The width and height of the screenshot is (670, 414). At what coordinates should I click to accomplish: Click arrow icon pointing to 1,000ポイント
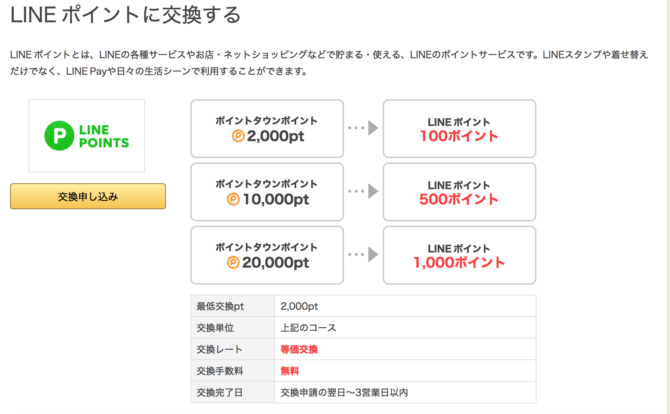363,254
